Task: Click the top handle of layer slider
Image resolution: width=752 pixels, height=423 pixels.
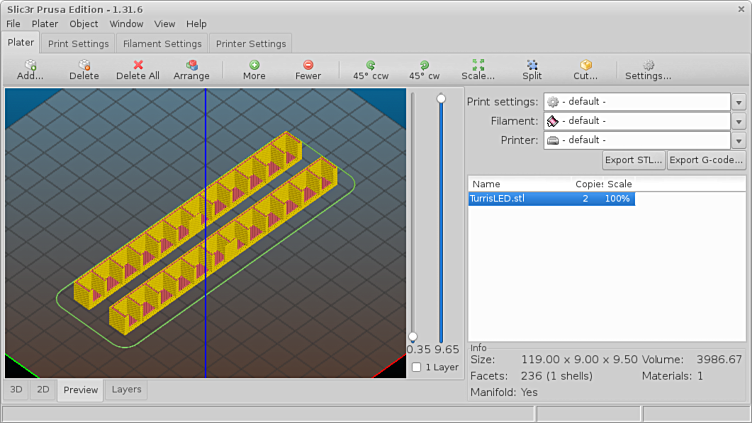Action: point(441,98)
